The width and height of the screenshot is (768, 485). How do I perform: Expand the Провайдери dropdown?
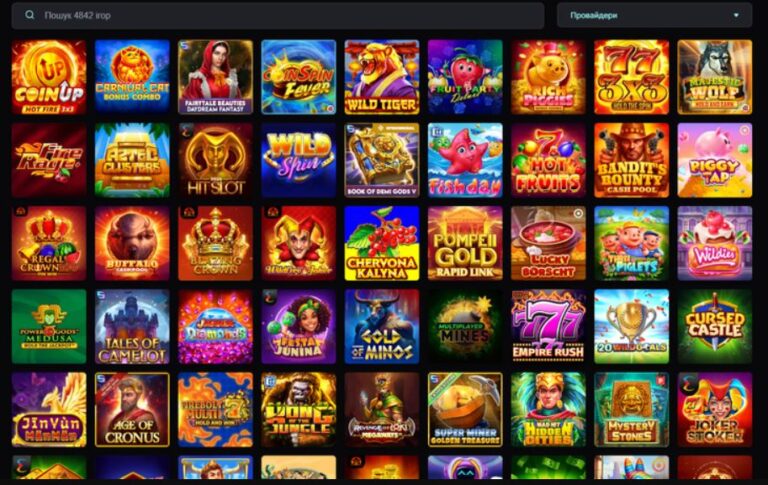point(654,15)
